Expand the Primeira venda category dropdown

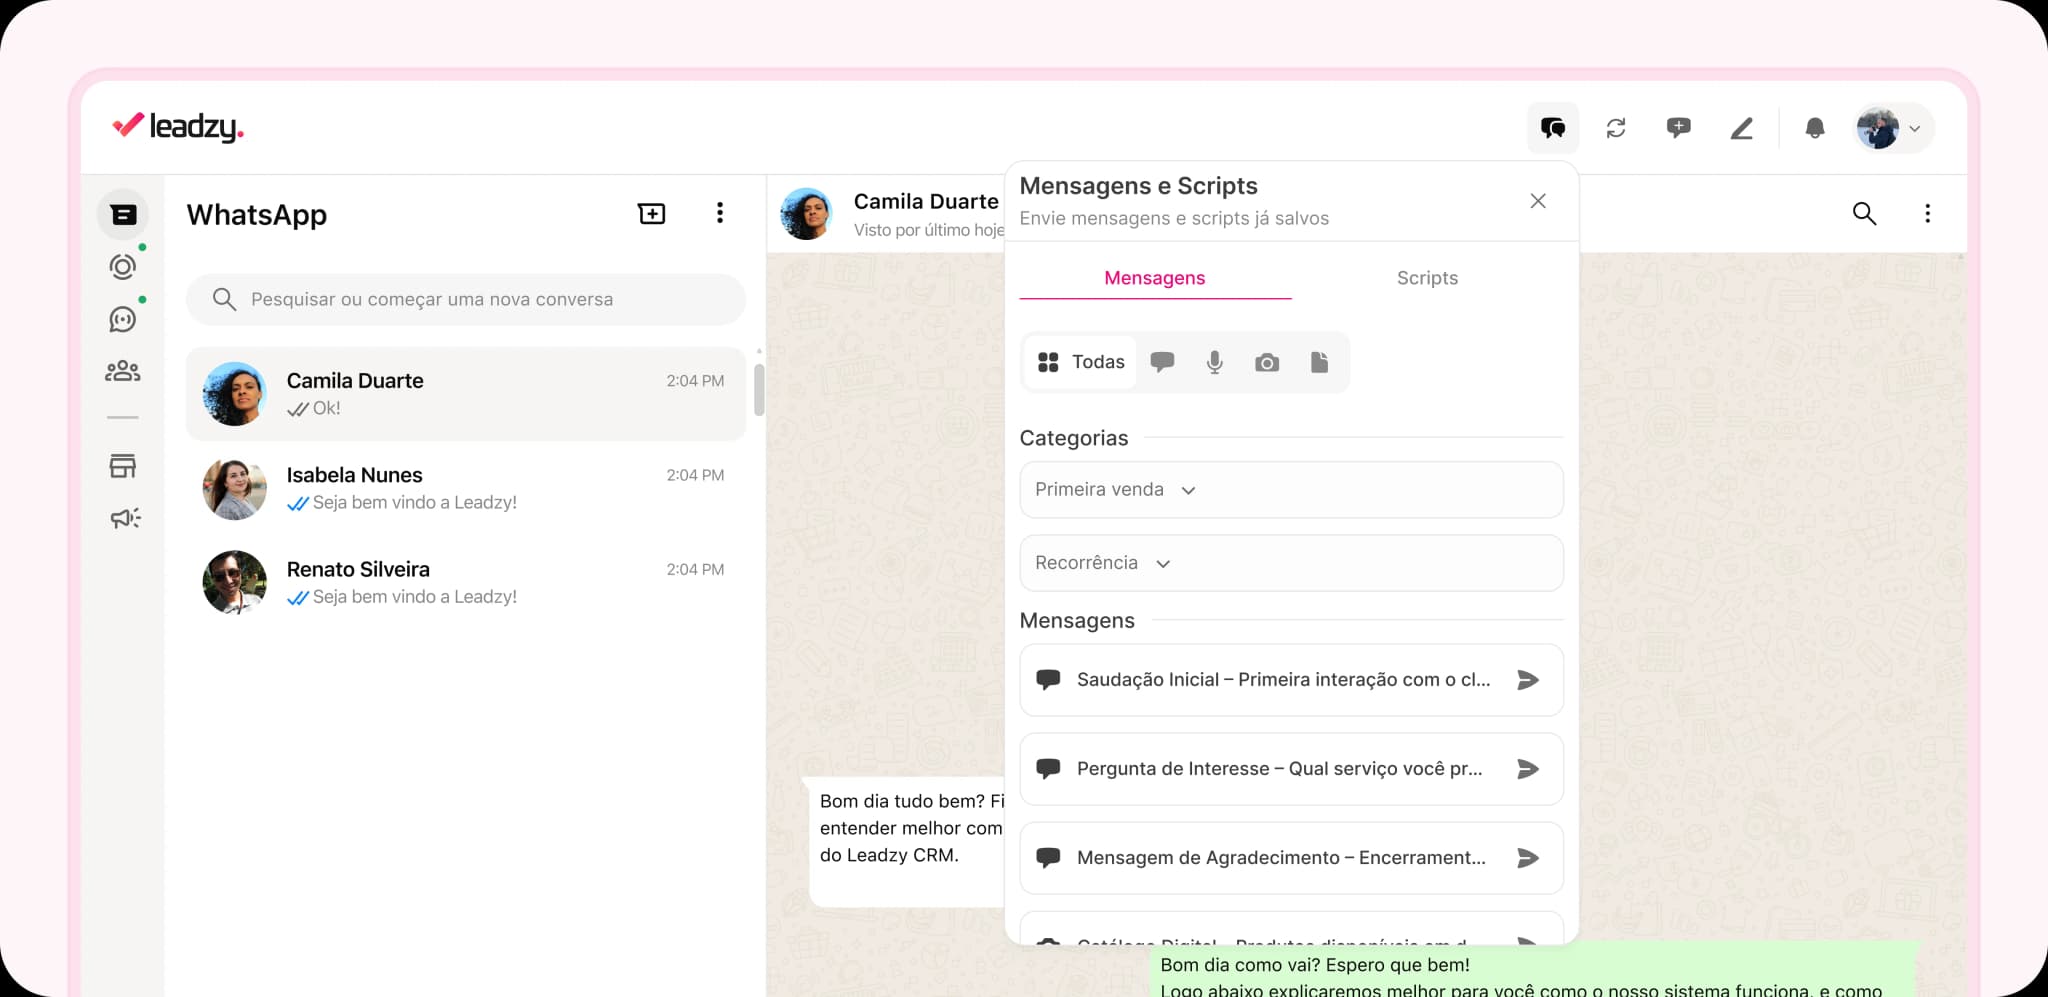pyautogui.click(x=1189, y=490)
